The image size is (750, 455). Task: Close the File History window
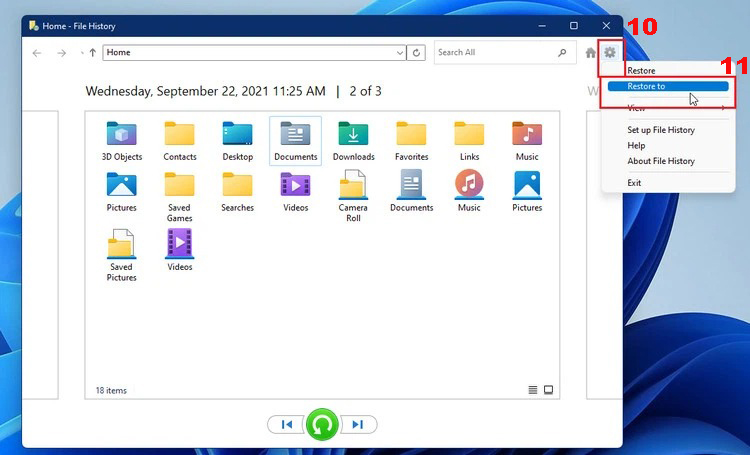click(x=606, y=26)
